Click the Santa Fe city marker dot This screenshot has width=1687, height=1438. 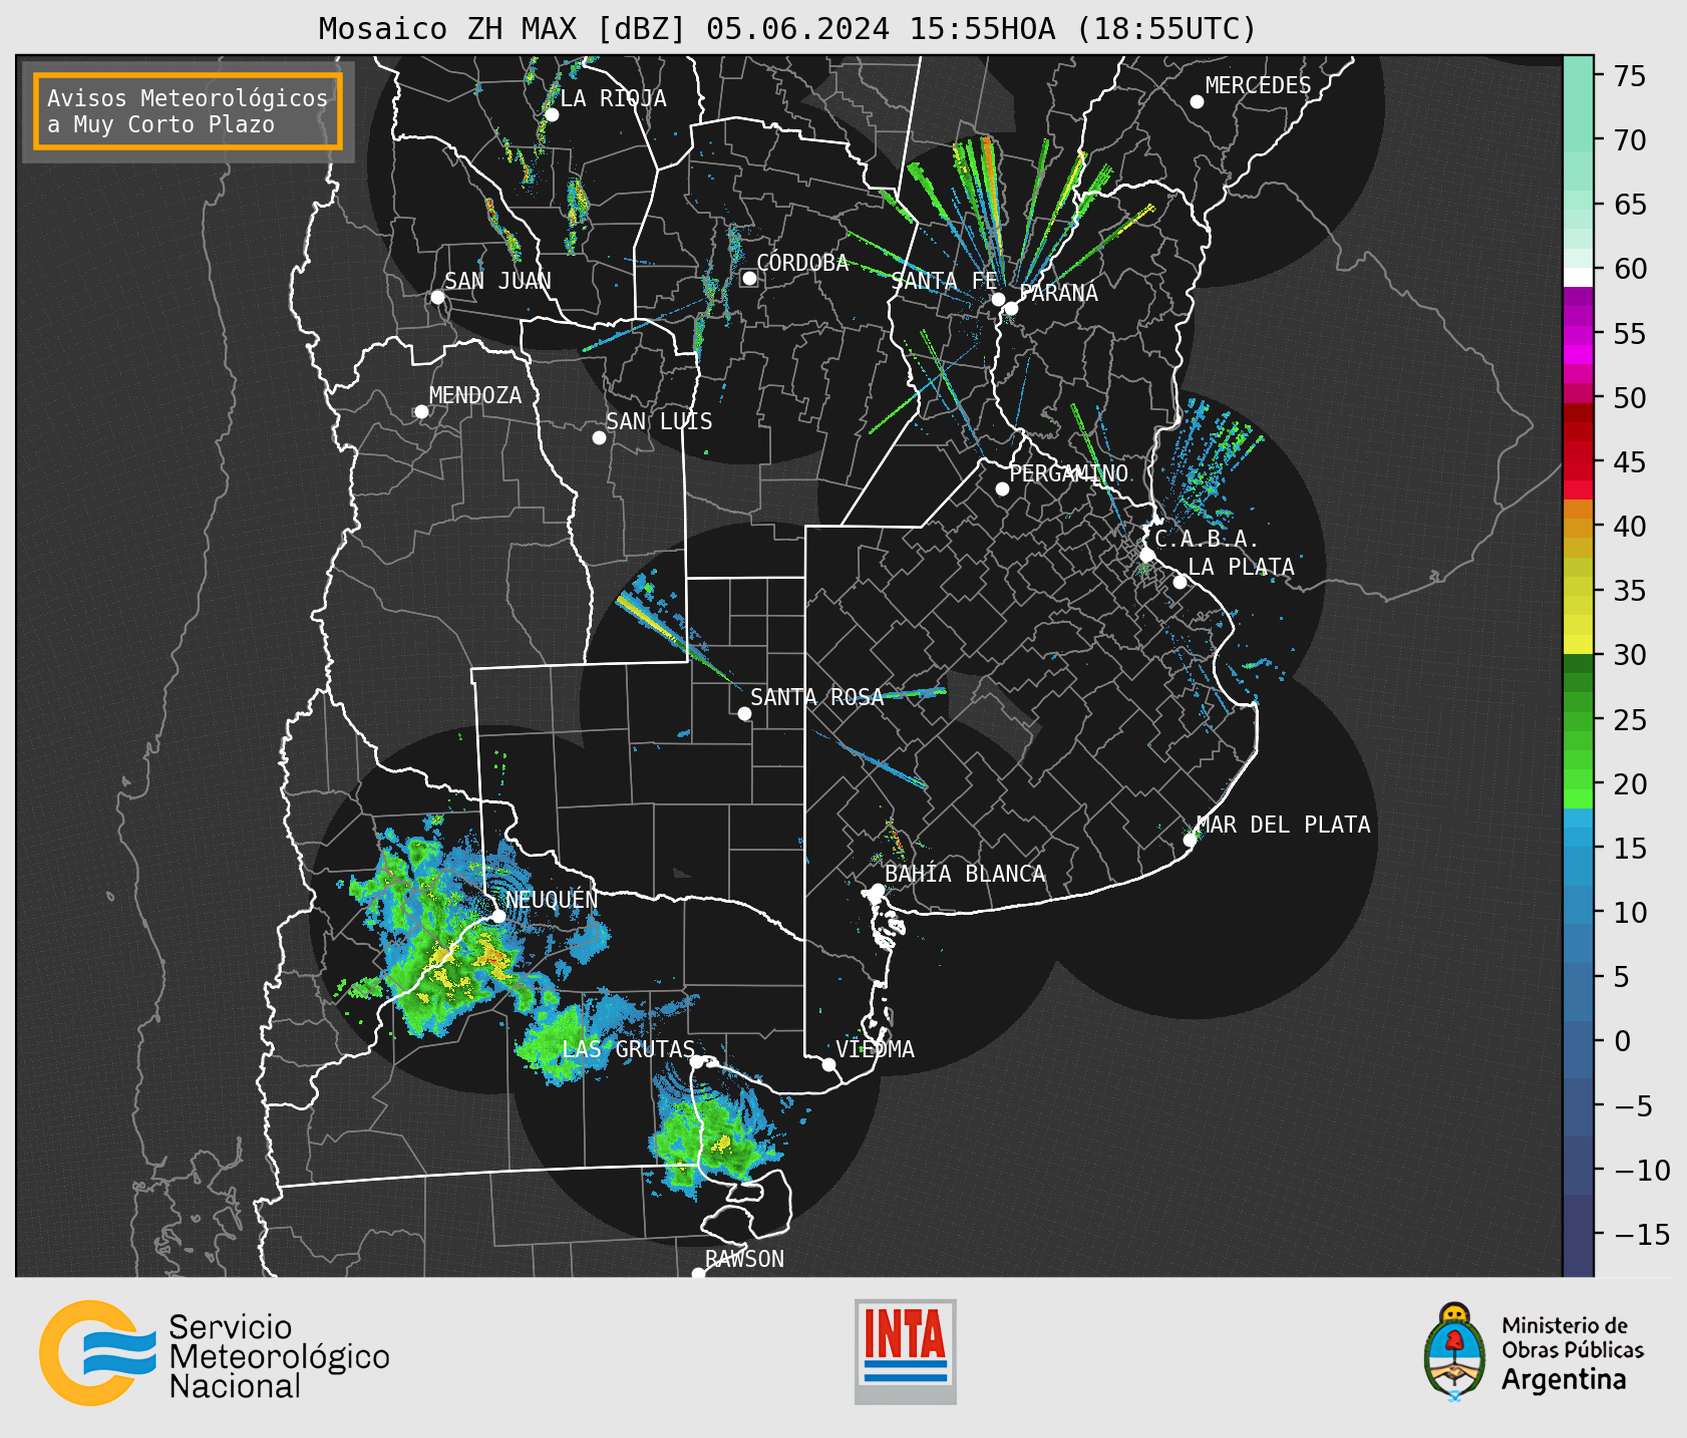click(998, 299)
